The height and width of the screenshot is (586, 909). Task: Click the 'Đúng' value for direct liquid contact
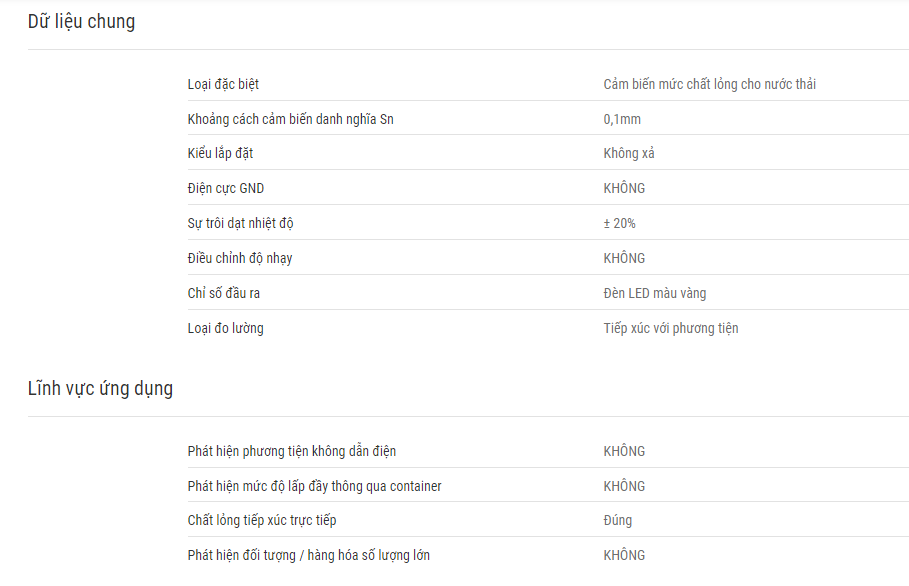[617, 521]
